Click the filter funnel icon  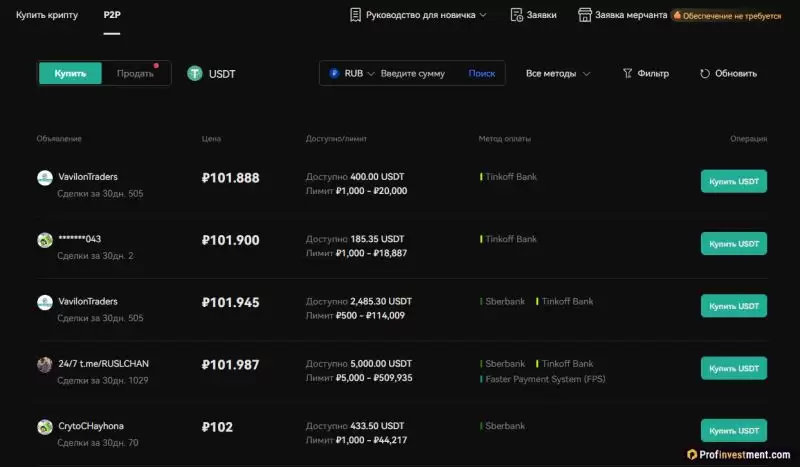[x=627, y=74]
